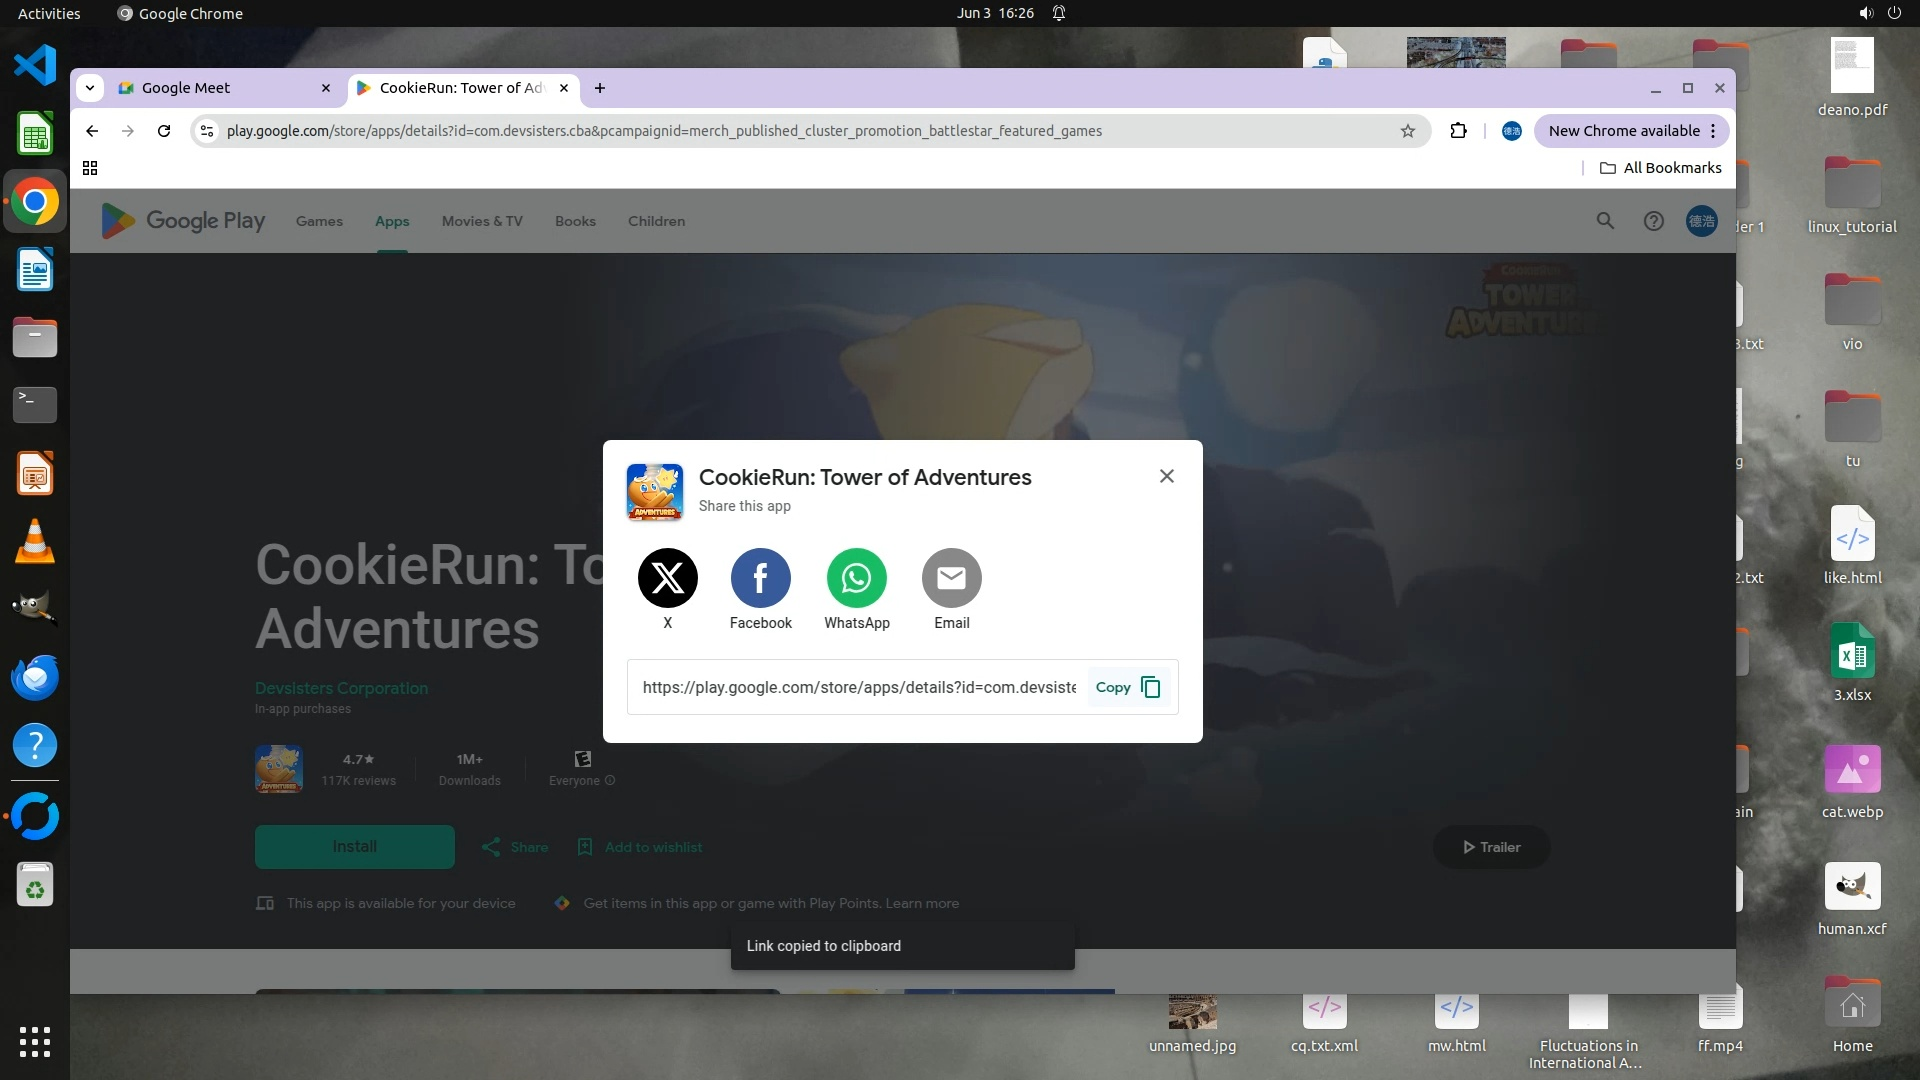Image resolution: width=1920 pixels, height=1080 pixels.
Task: Share the app via X icon
Action: [x=667, y=578]
